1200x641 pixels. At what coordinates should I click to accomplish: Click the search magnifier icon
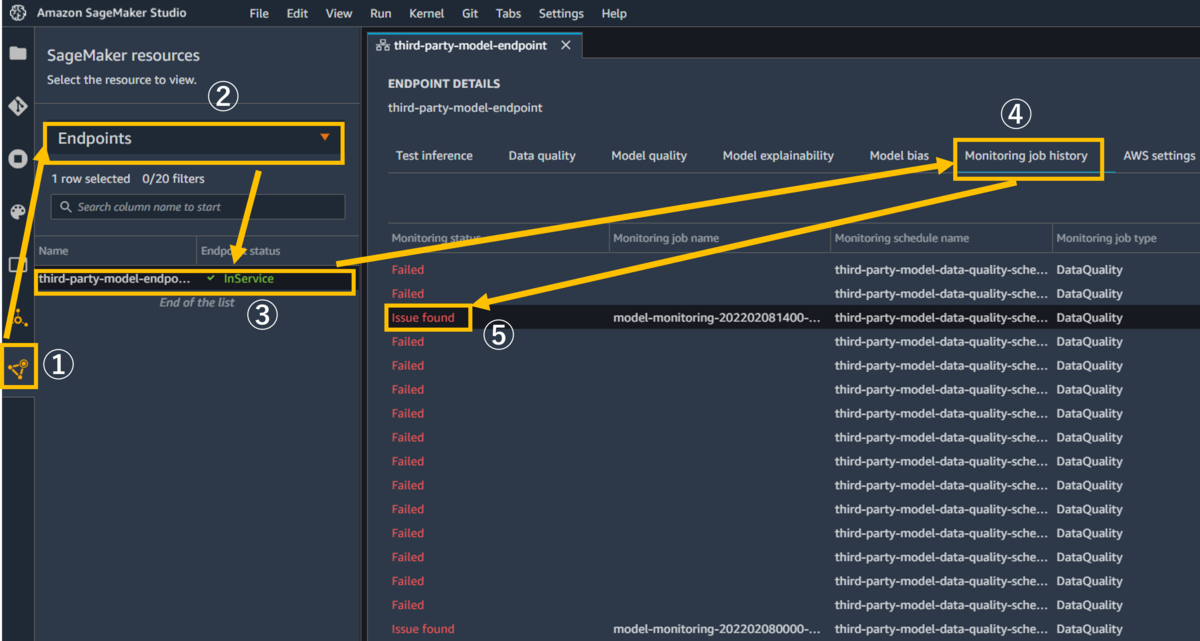67,207
